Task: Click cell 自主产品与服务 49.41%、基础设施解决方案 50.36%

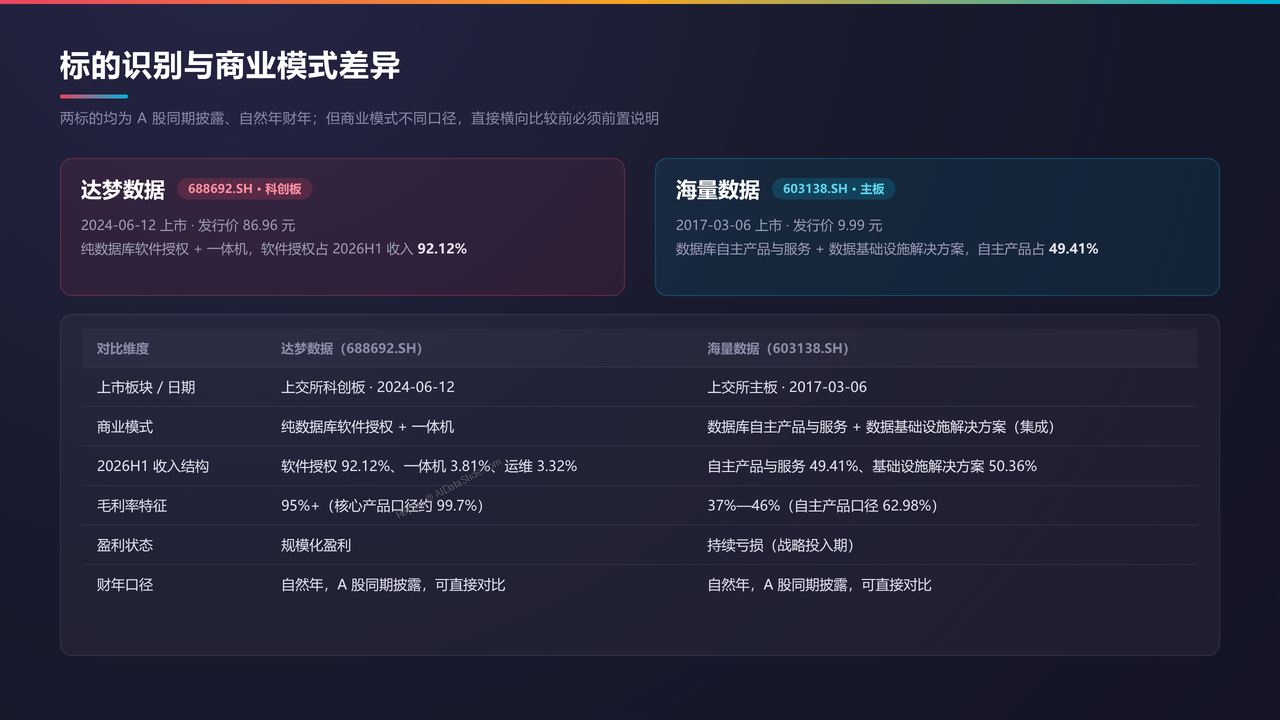Action: [872, 466]
